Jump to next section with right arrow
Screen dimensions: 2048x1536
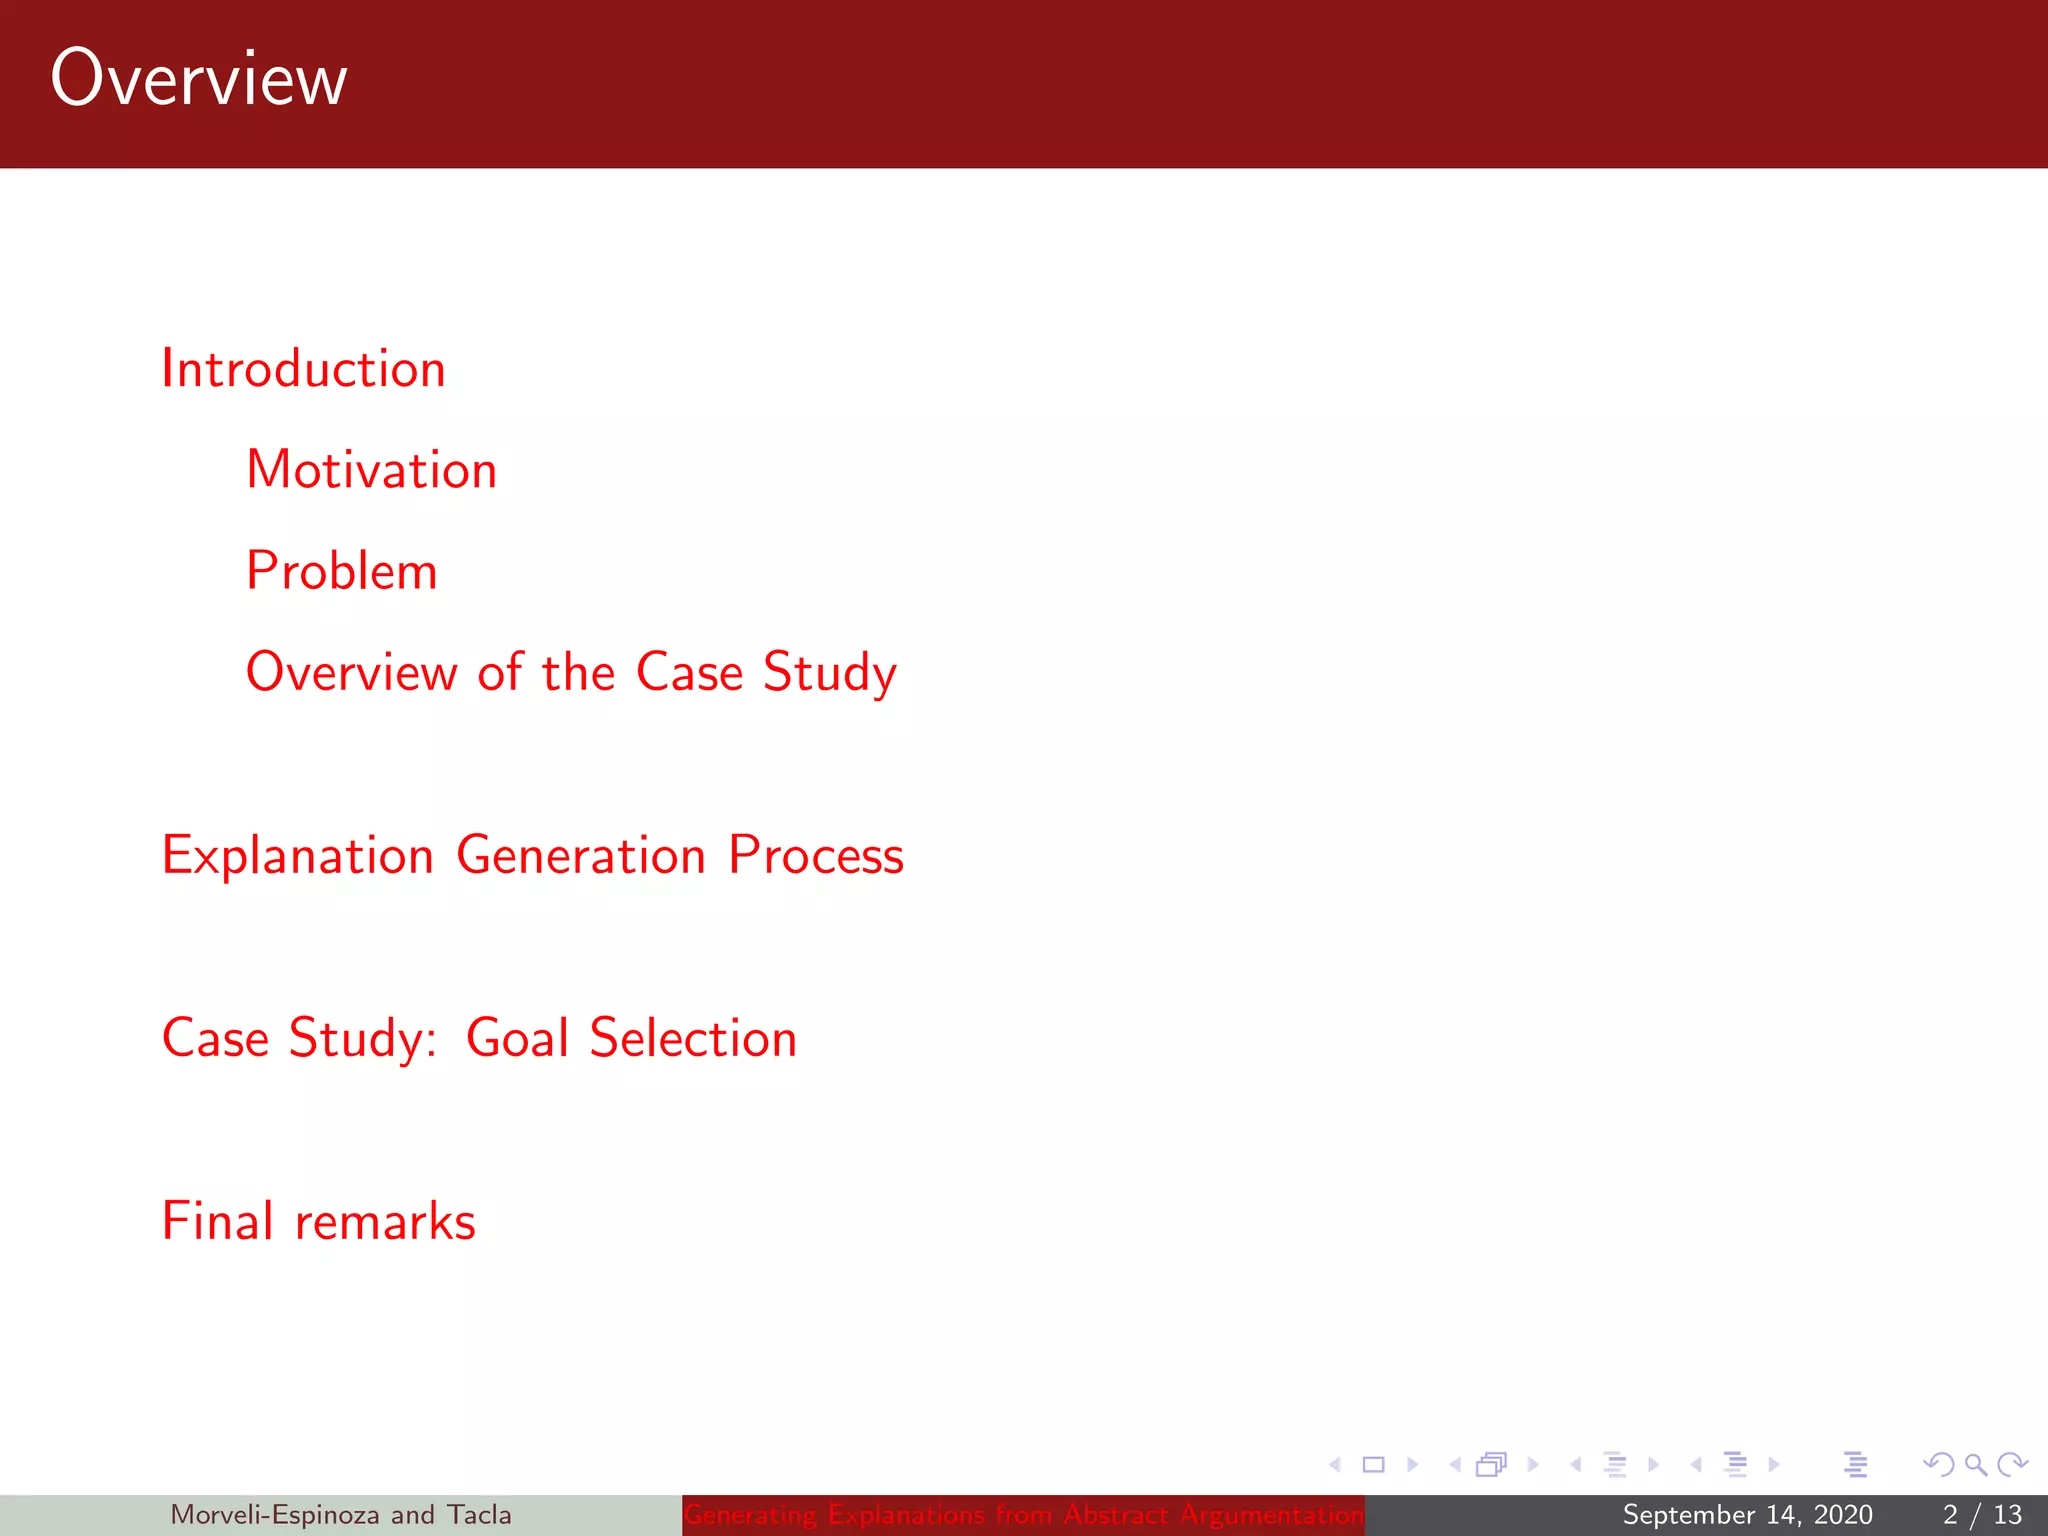click(x=1774, y=1465)
